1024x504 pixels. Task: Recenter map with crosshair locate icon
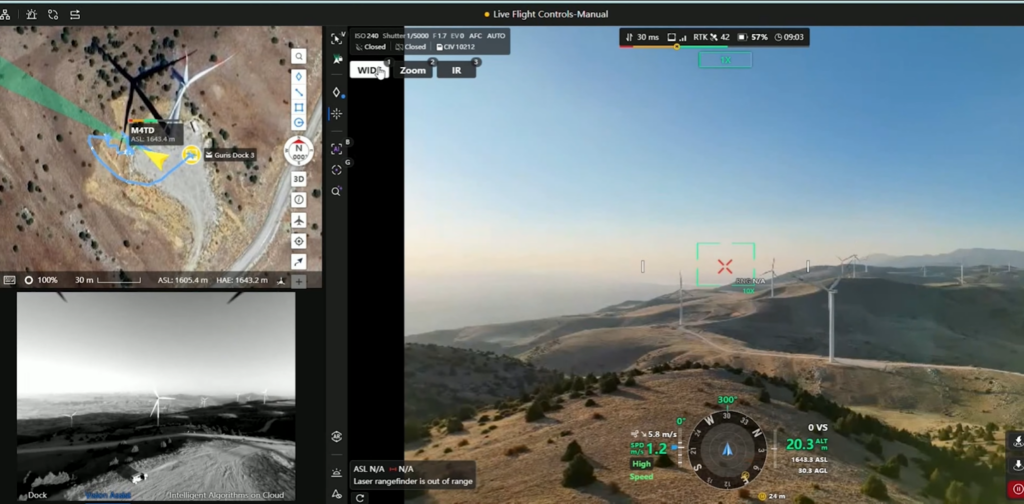(x=299, y=241)
